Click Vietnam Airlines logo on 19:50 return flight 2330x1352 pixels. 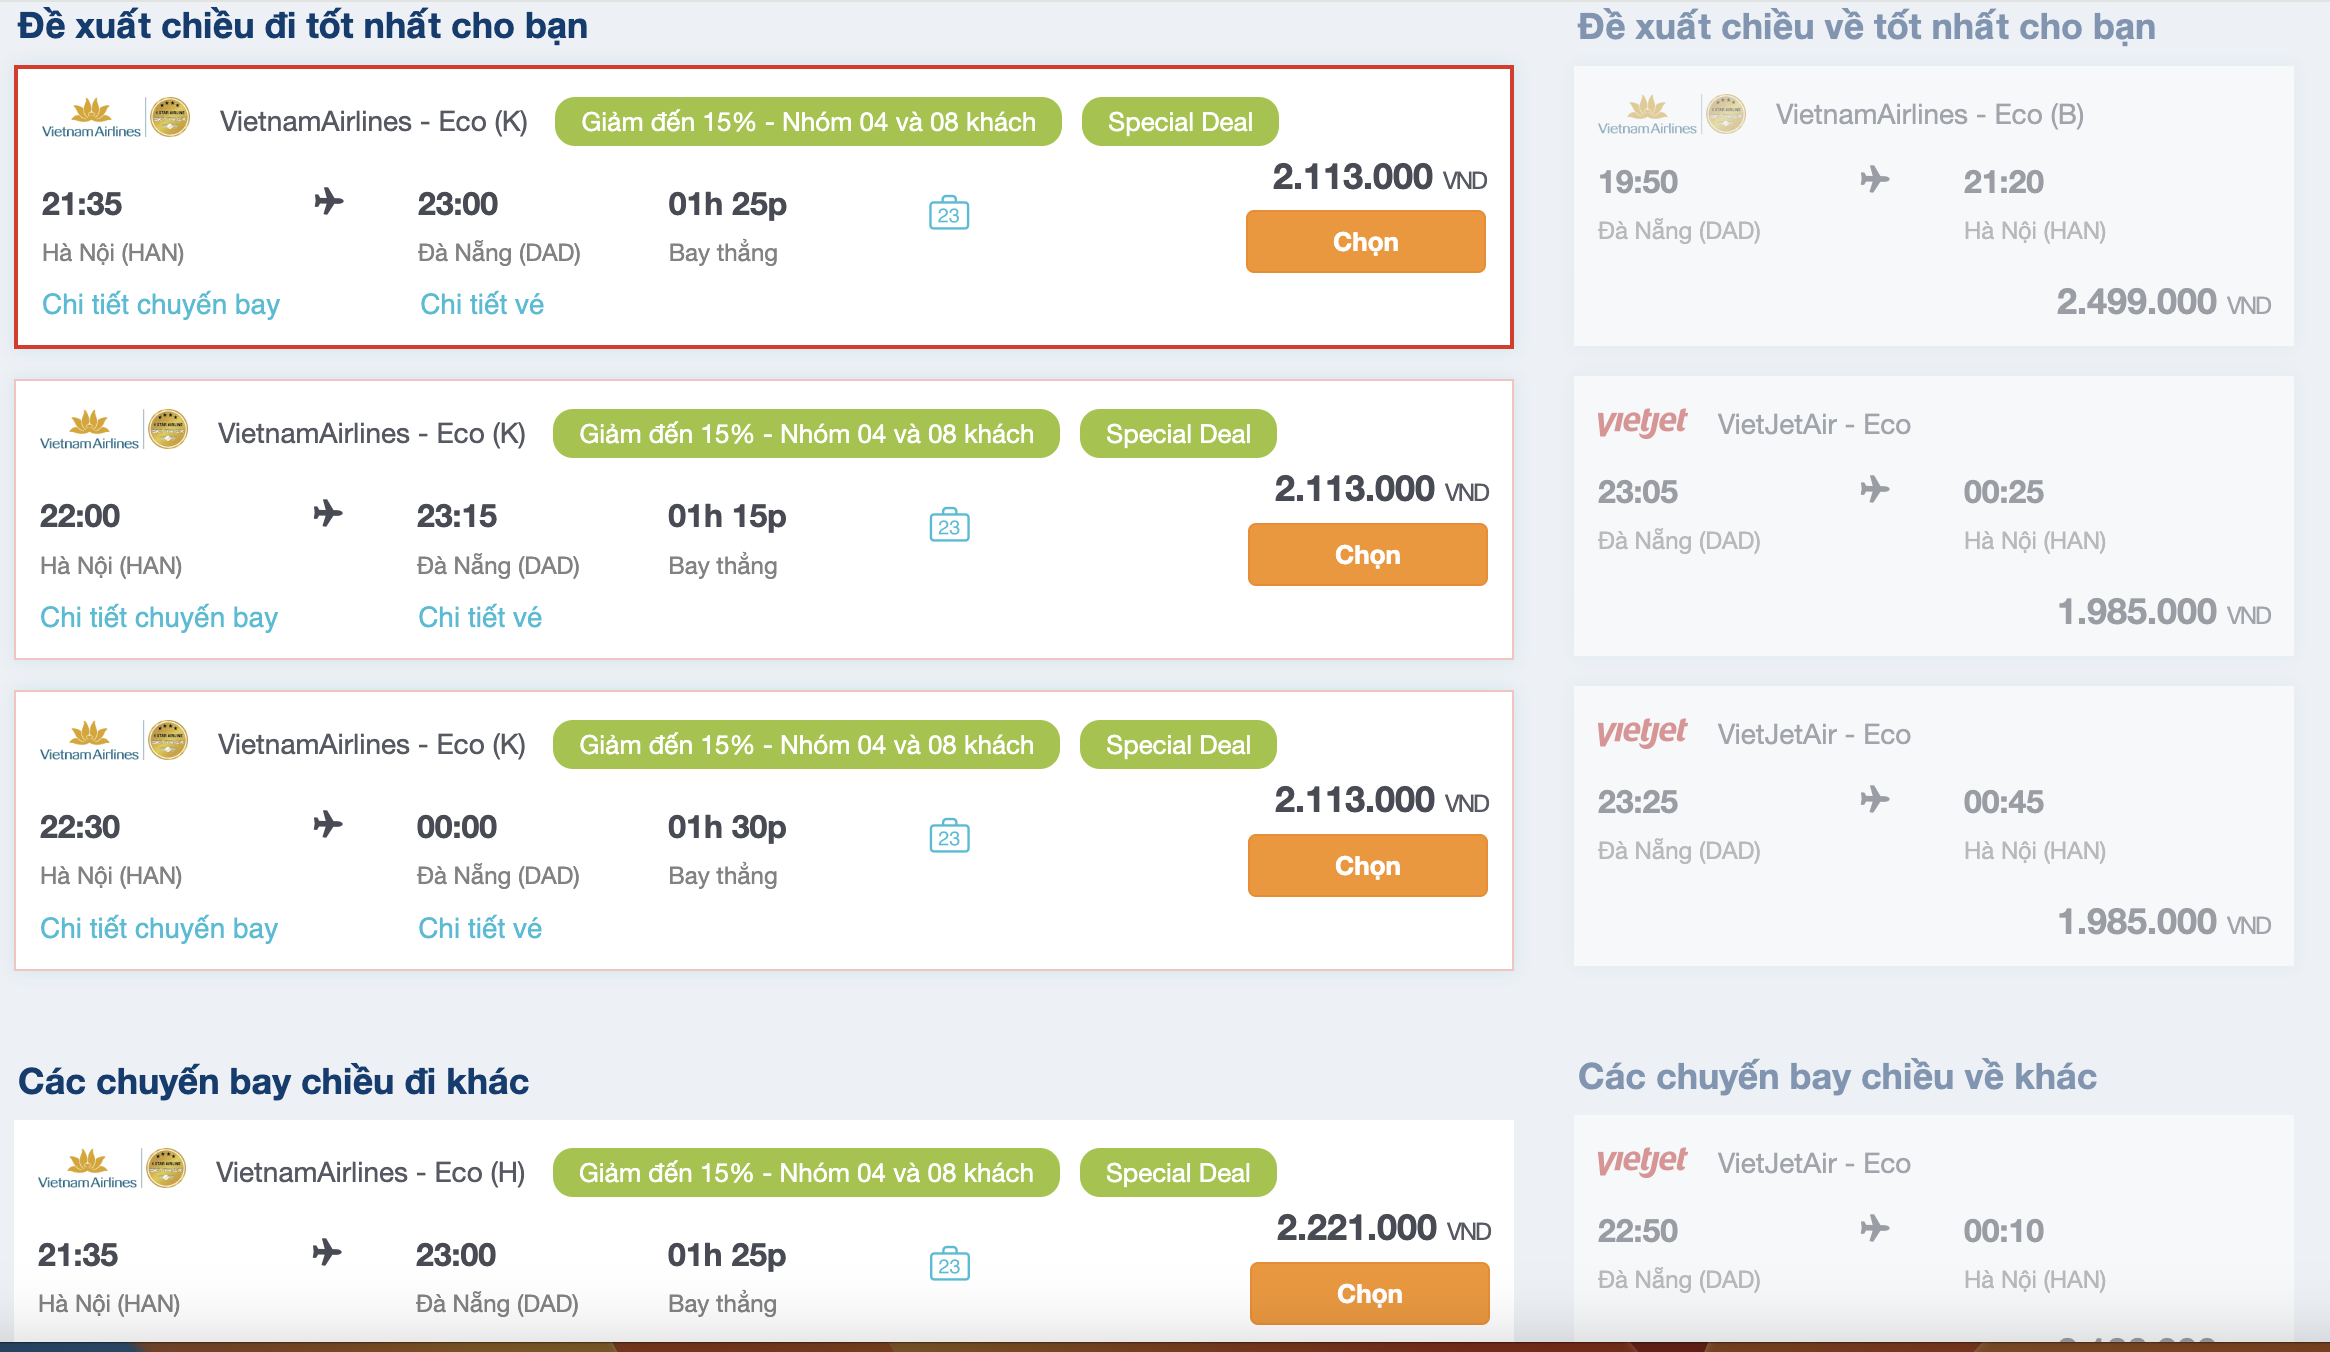pyautogui.click(x=1647, y=115)
